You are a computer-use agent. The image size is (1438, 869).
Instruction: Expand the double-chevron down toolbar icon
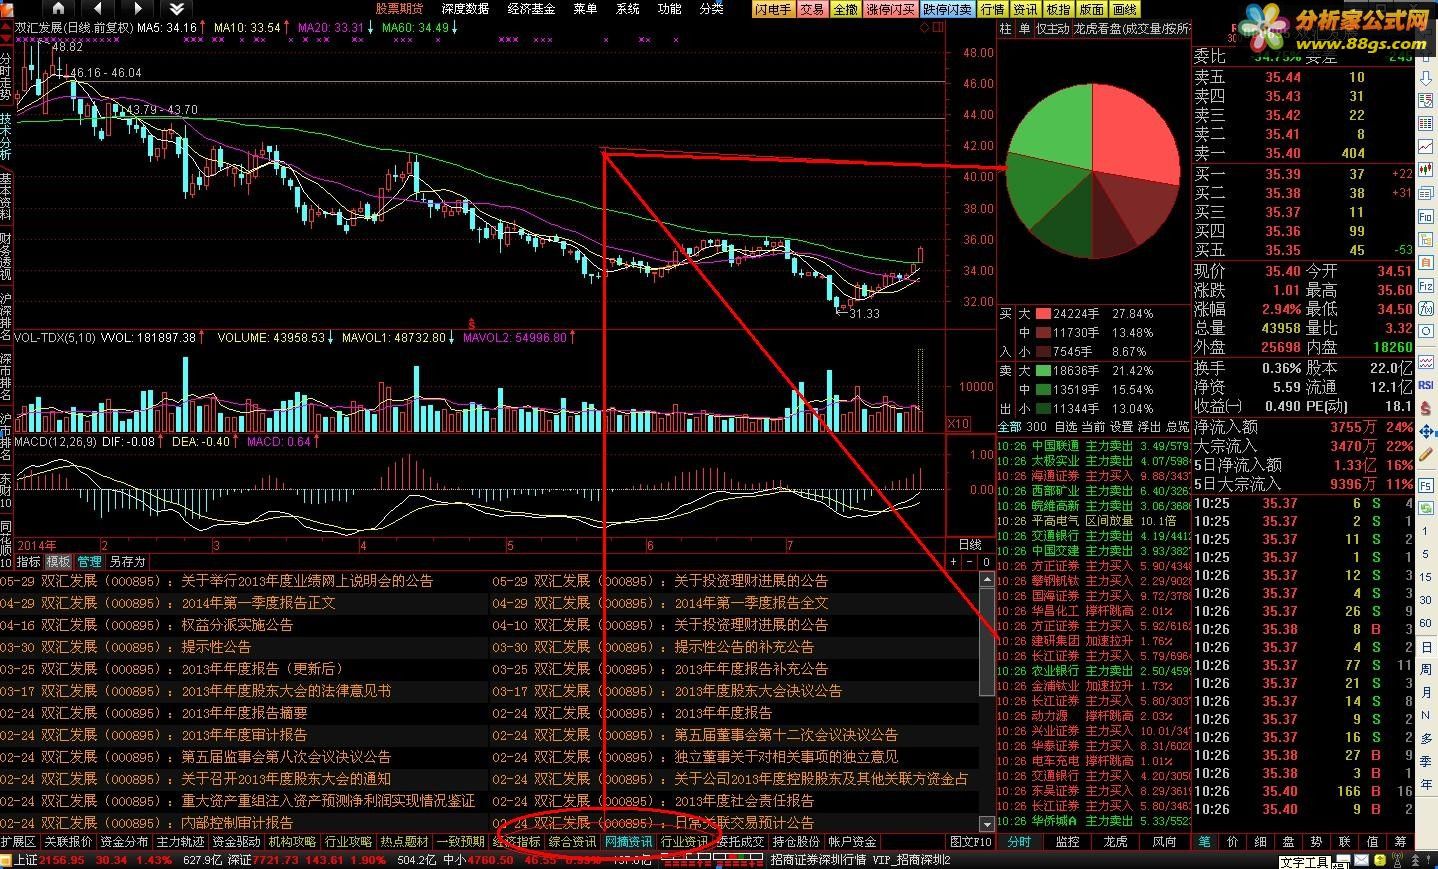pyautogui.click(x=175, y=9)
